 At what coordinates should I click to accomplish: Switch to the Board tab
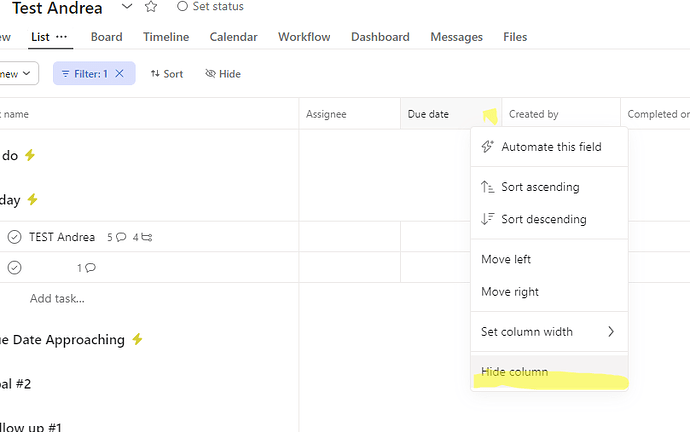click(106, 37)
